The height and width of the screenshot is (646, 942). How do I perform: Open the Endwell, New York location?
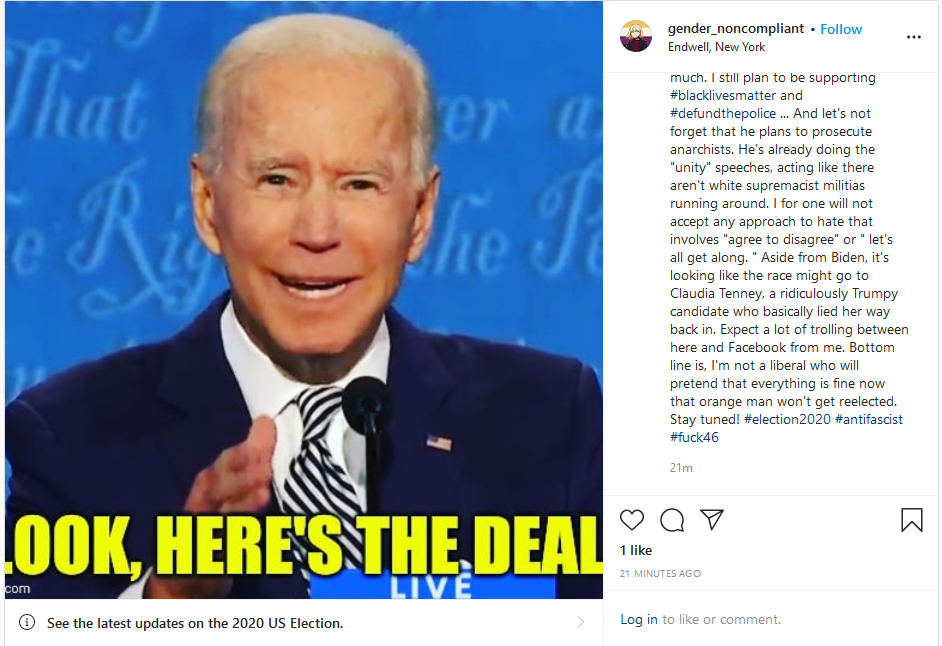coord(716,47)
